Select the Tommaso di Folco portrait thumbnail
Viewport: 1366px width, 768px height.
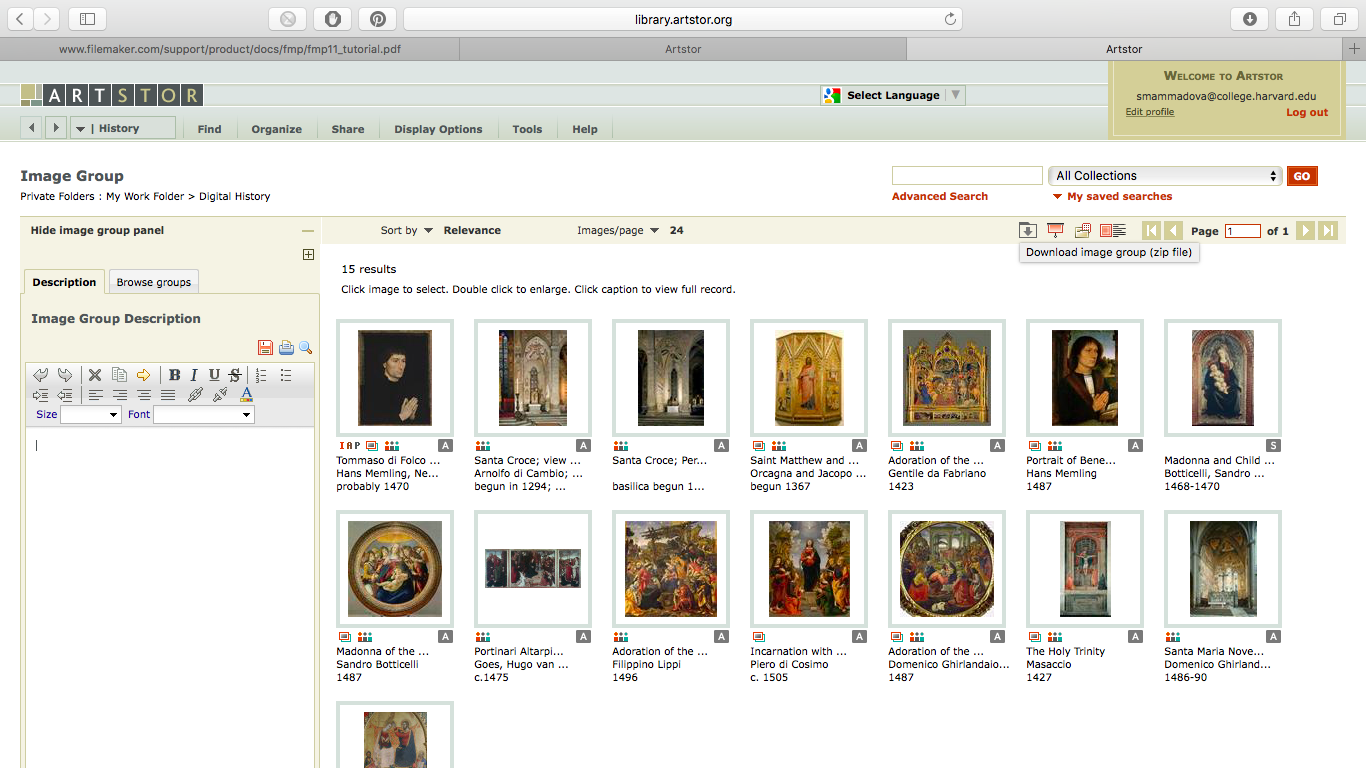click(395, 378)
